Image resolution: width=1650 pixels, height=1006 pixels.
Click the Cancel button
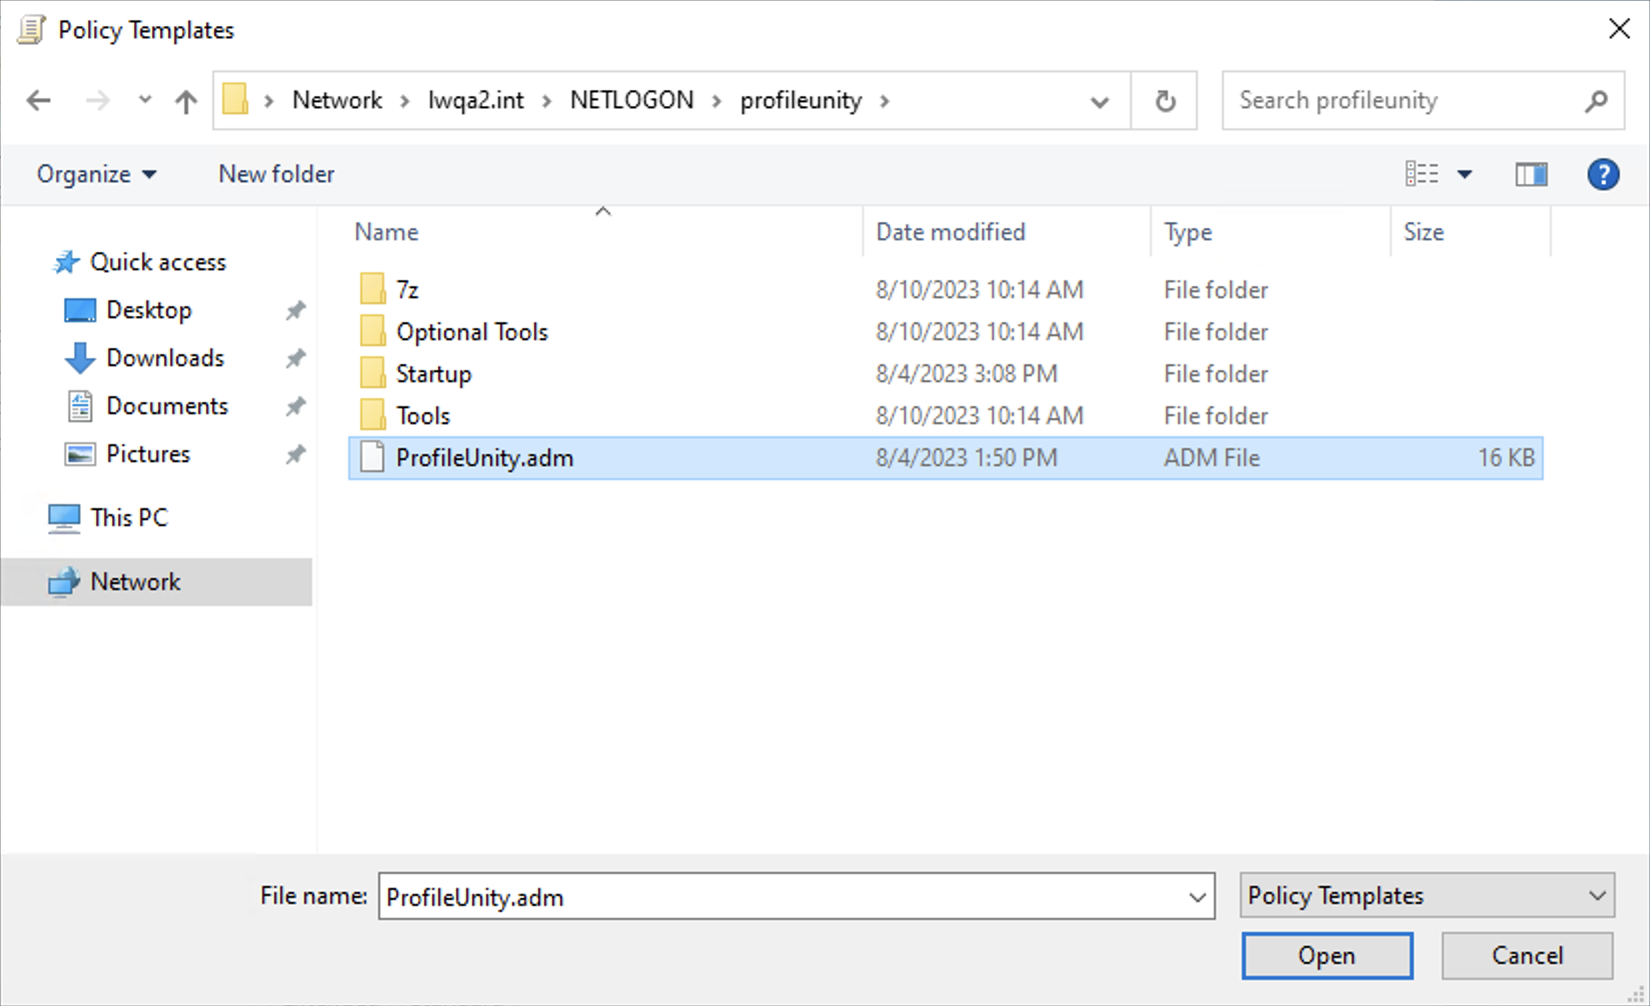(x=1526, y=955)
